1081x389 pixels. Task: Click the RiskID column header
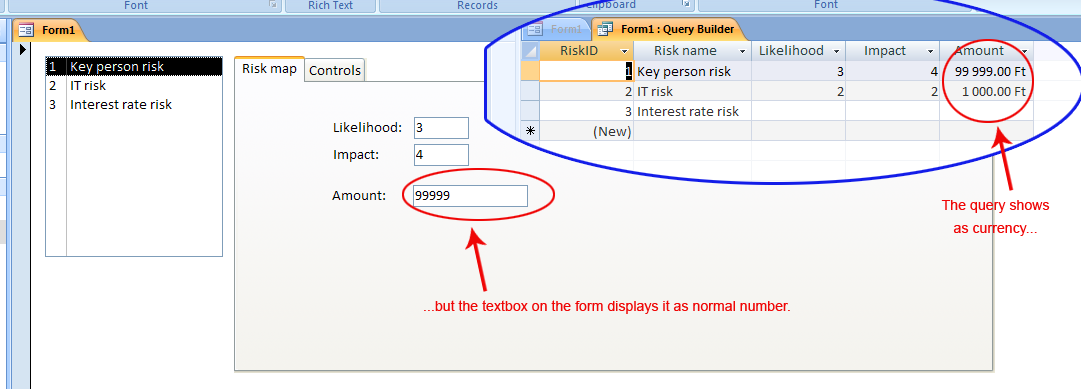coord(586,50)
